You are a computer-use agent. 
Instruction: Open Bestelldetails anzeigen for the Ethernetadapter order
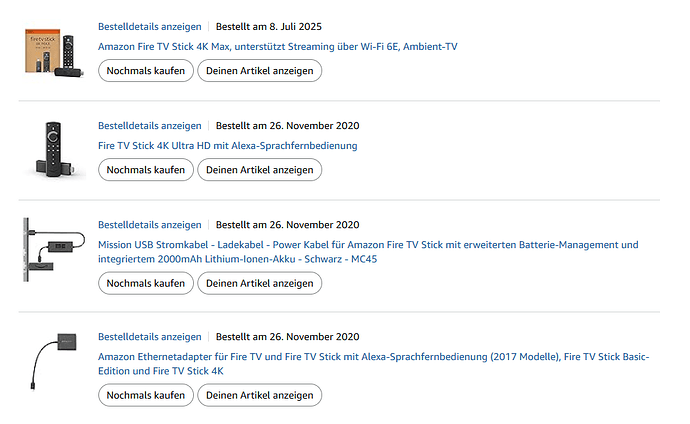click(149, 337)
